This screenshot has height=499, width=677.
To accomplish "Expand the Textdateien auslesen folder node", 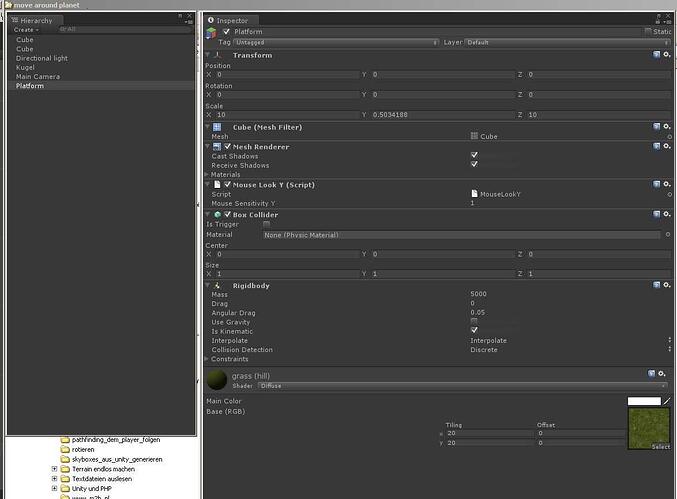I will pos(54,478).
